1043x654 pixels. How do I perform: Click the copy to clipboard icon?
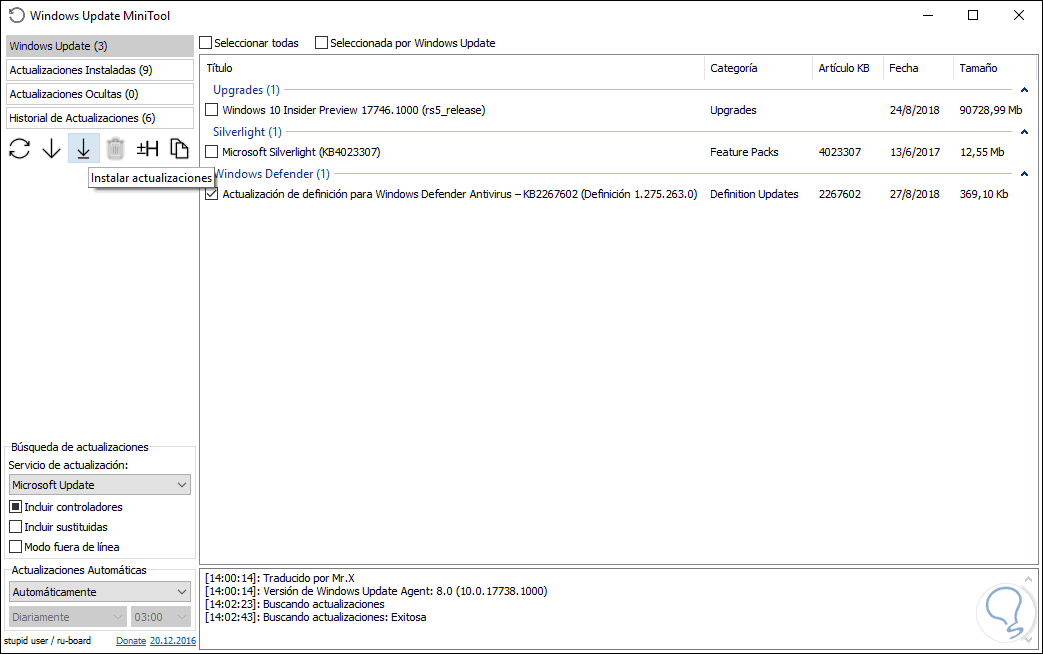click(x=179, y=148)
